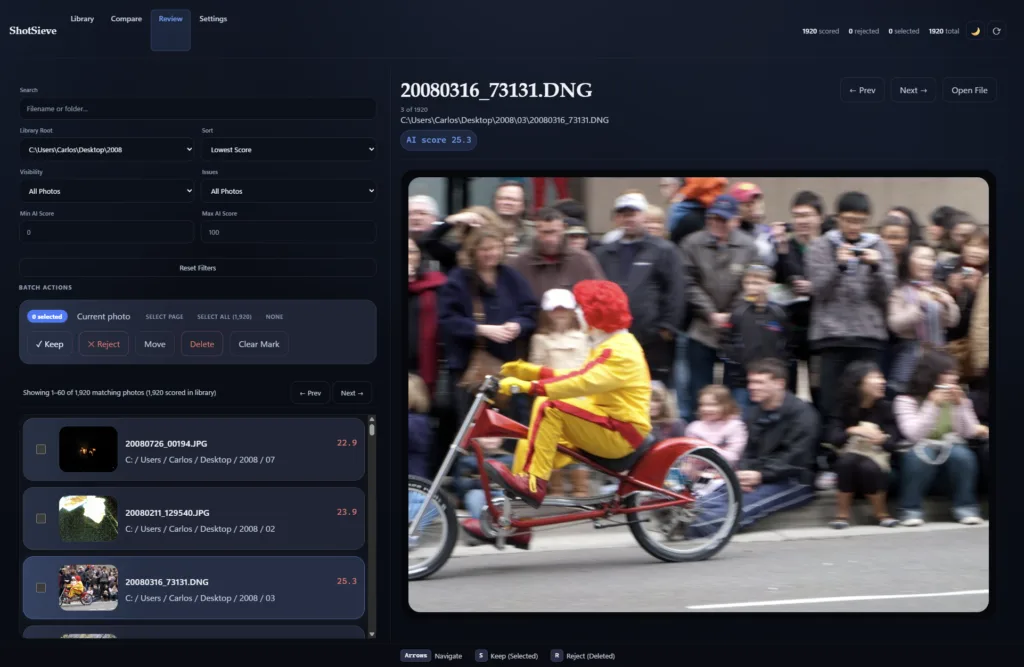1024x667 pixels.
Task: Switch to the Compare tab
Action: click(126, 18)
